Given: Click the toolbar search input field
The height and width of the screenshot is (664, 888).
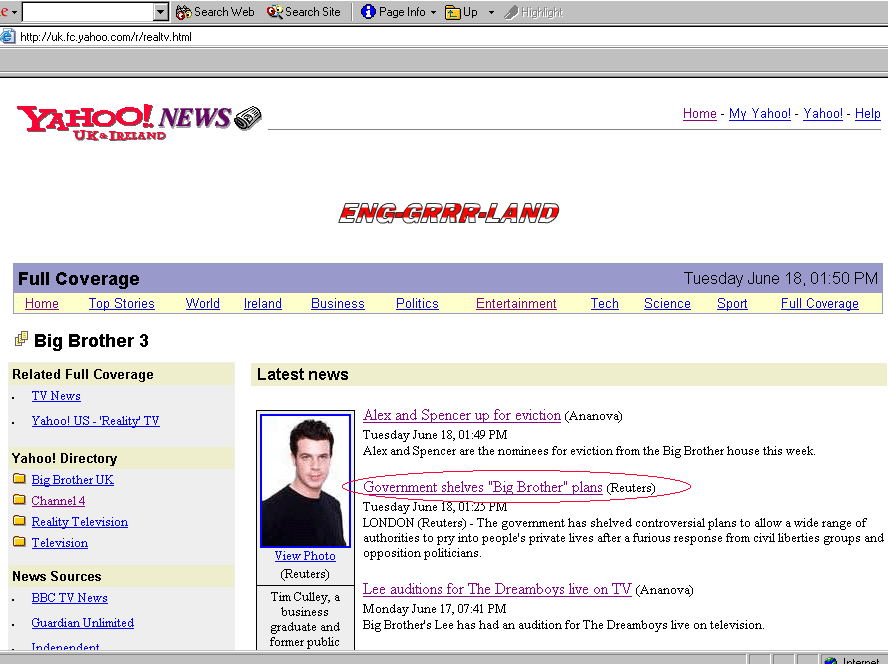Looking at the screenshot, I should coord(88,12).
